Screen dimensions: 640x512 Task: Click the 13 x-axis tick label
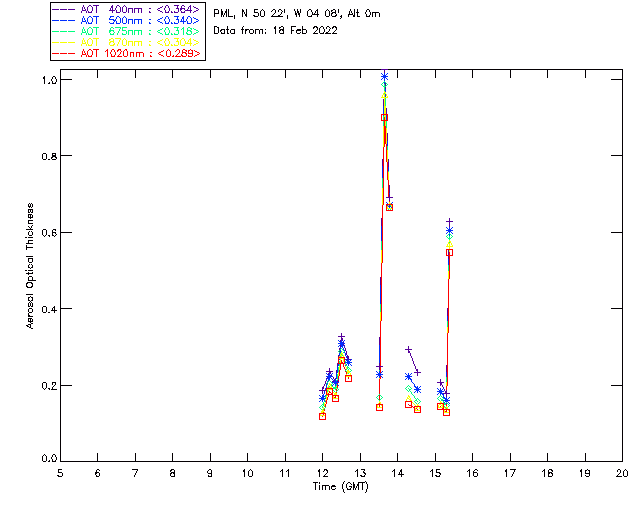click(x=360, y=473)
